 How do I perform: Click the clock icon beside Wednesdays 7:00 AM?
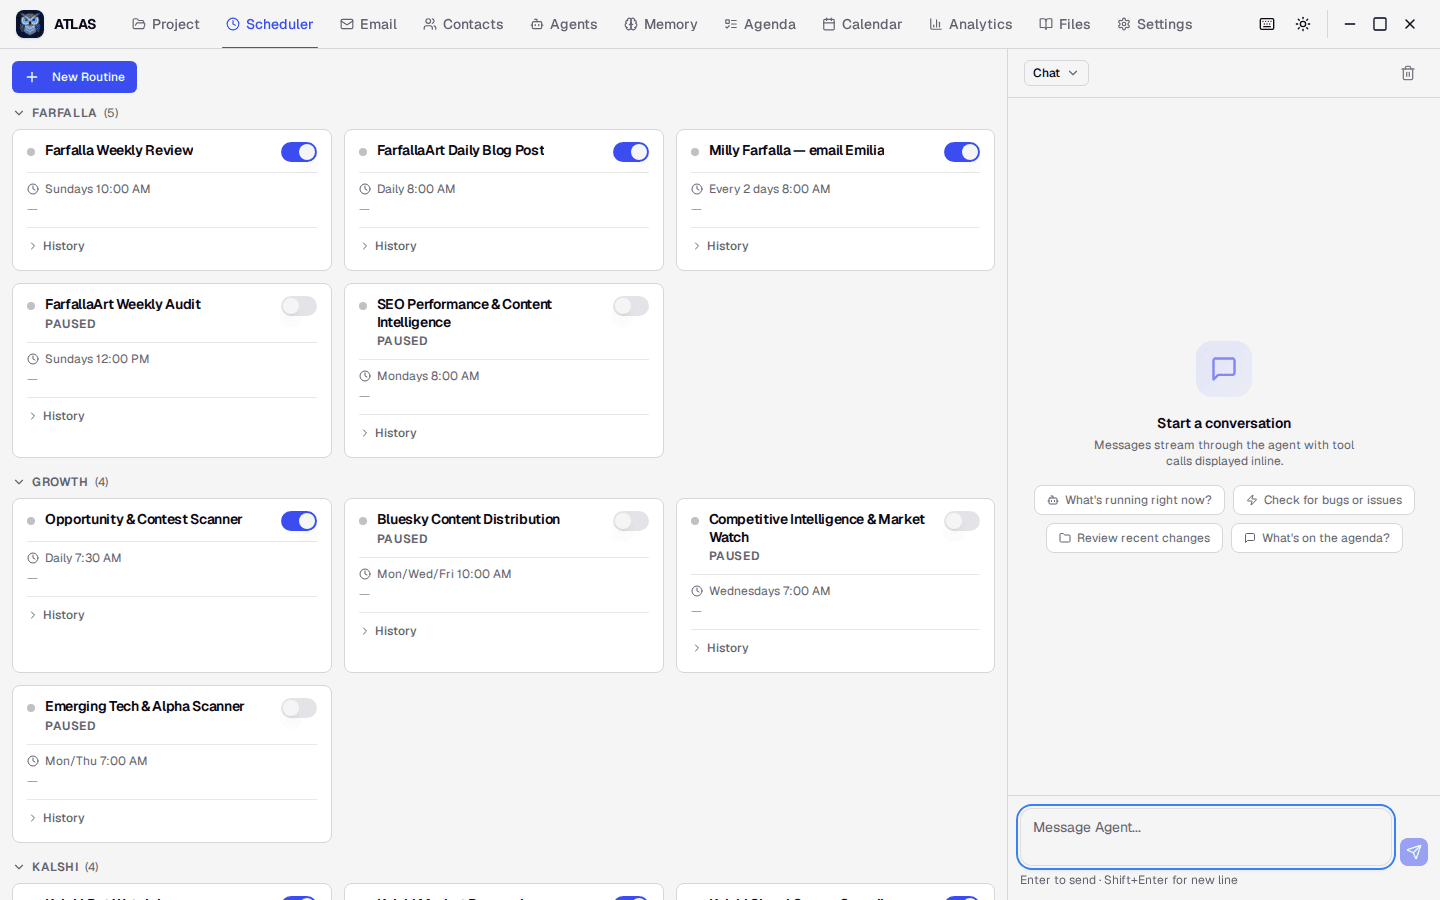coord(697,591)
